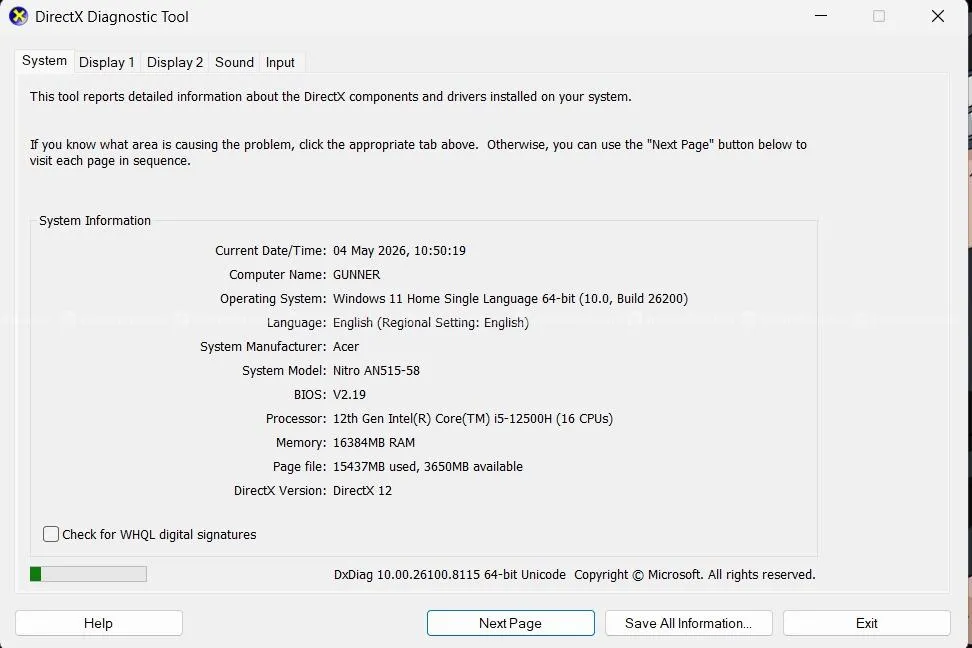Switch to the Display 2 tab
This screenshot has width=972, height=648.
[175, 62]
